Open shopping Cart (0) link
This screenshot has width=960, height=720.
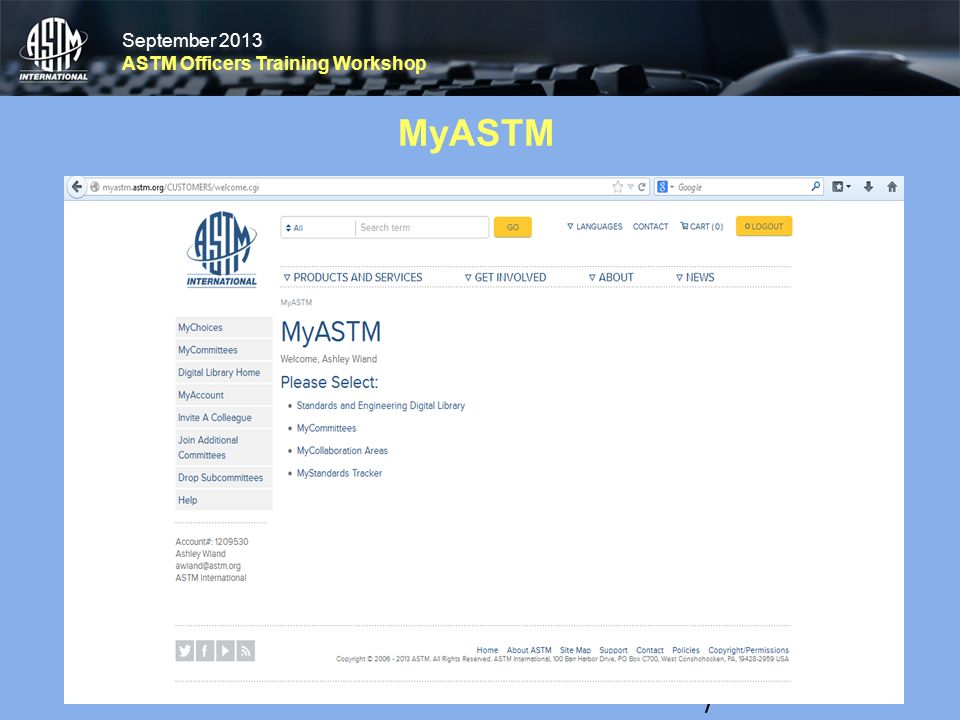coord(702,227)
